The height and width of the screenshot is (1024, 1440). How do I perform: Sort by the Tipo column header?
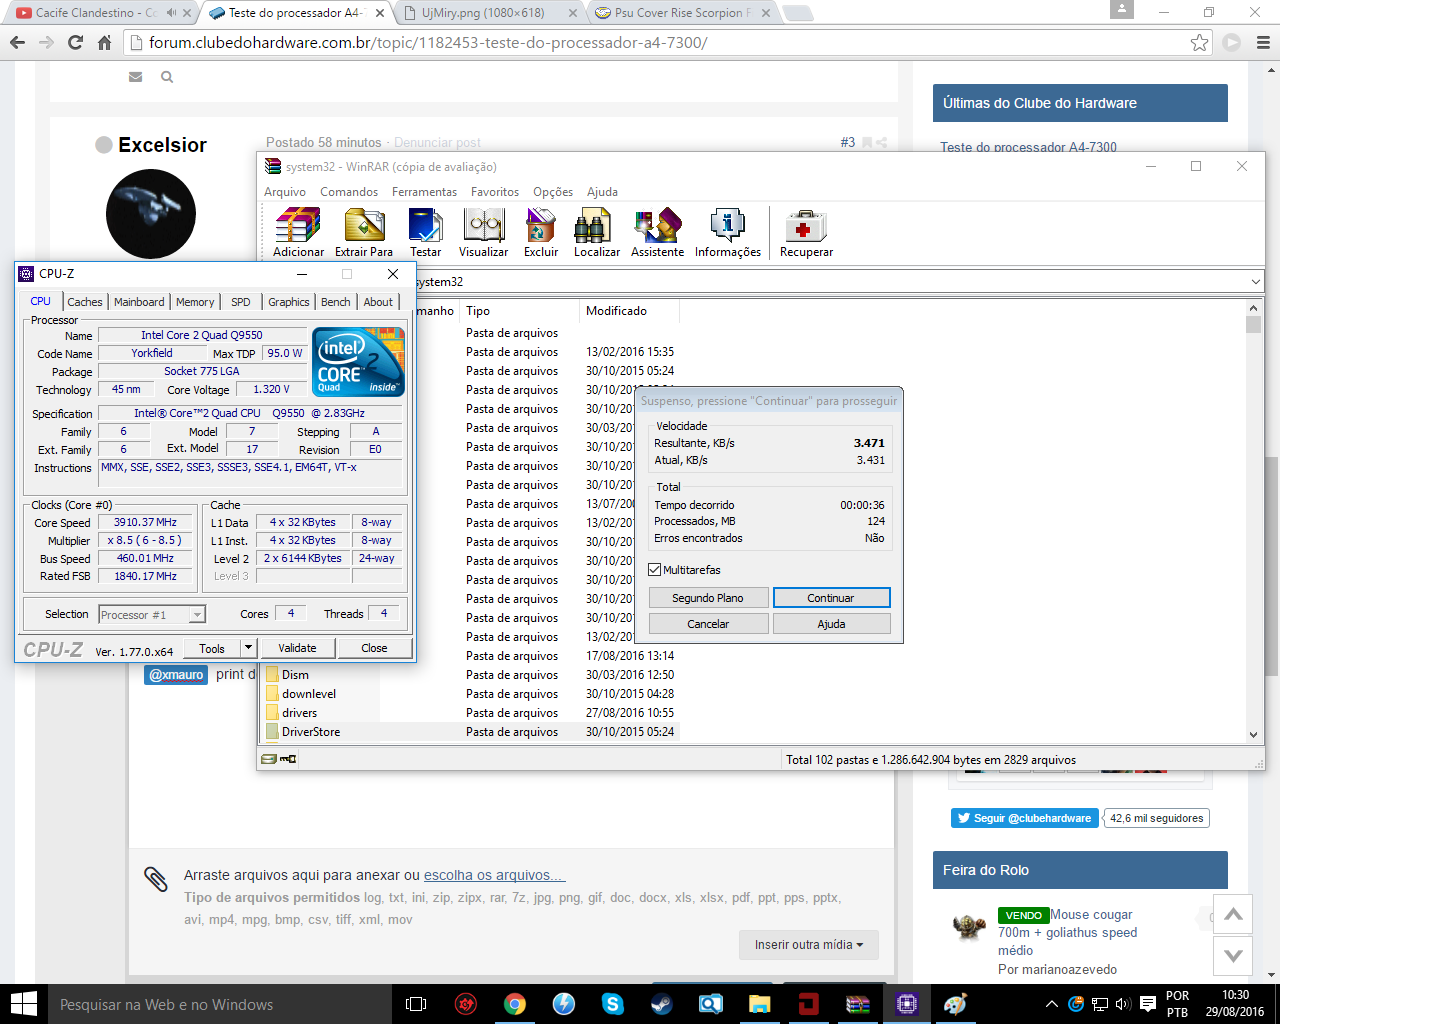(519, 311)
